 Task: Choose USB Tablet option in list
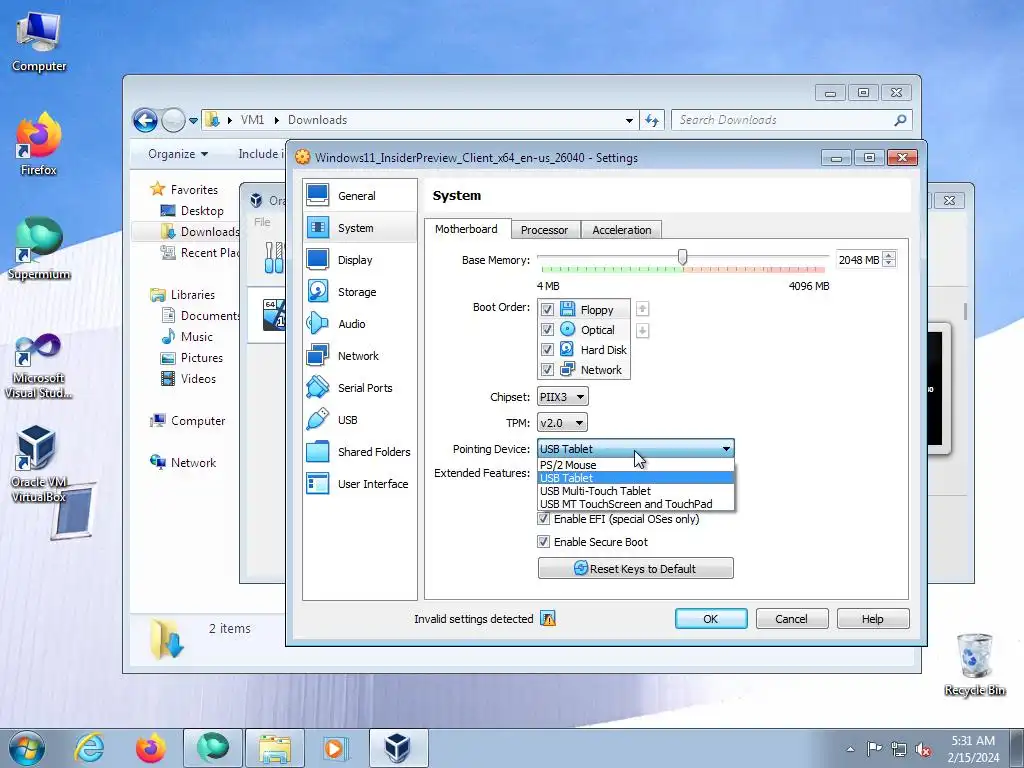635,478
